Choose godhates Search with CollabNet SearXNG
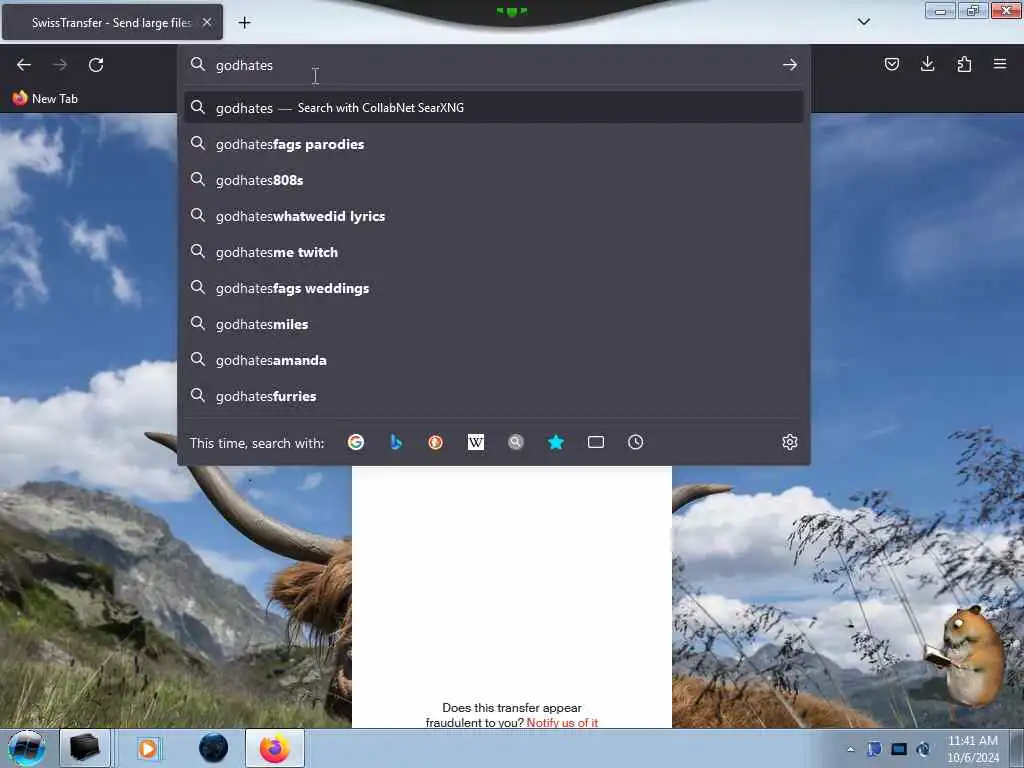Viewport: 1024px width, 768px height. (493, 108)
